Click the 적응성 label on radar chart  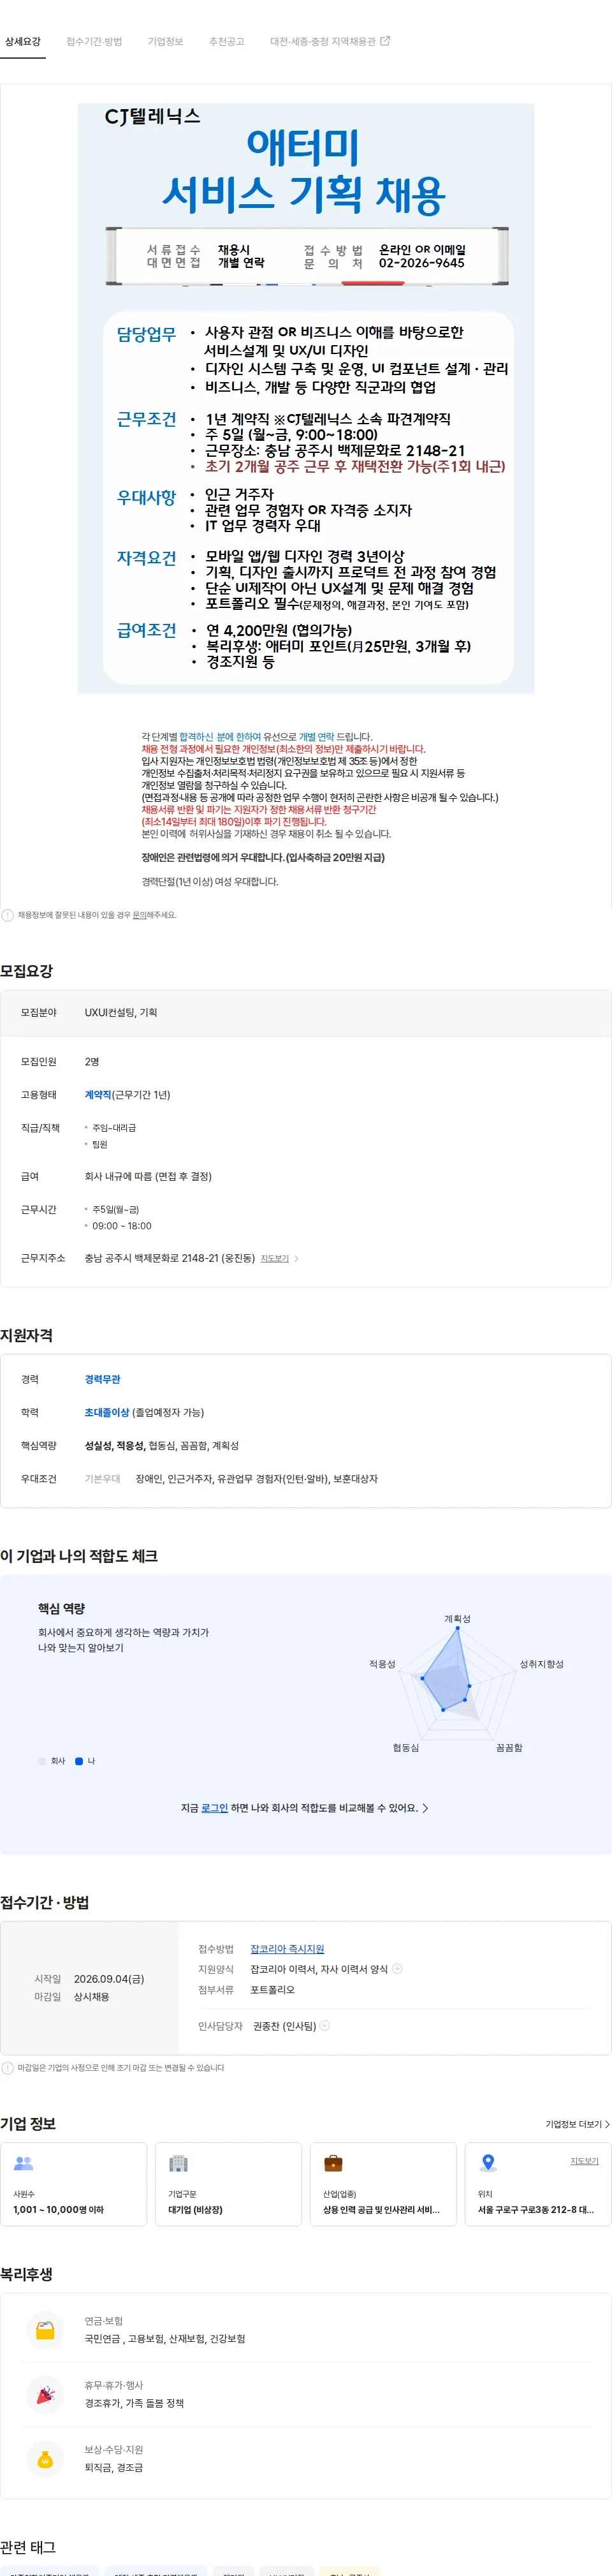coord(382,1664)
